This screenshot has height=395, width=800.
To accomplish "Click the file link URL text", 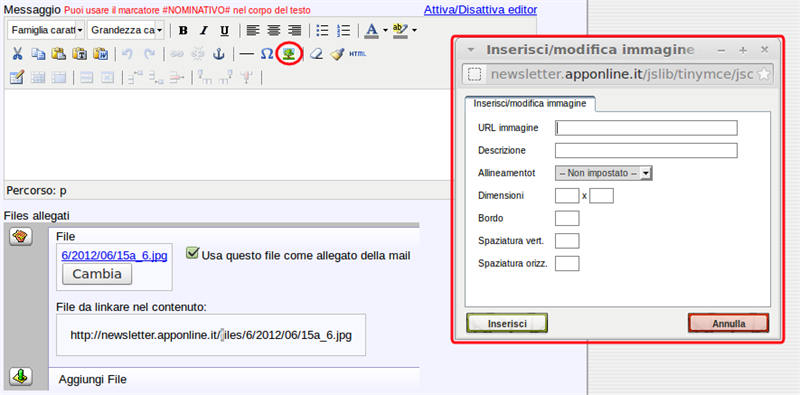I will coord(211,335).
